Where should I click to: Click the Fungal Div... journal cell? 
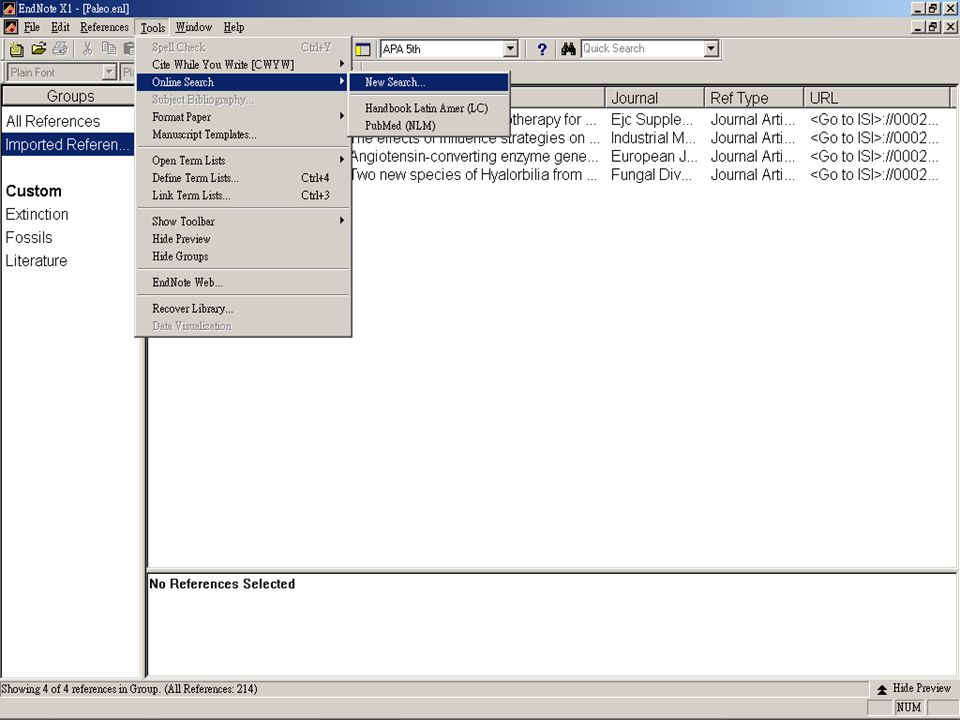point(651,174)
